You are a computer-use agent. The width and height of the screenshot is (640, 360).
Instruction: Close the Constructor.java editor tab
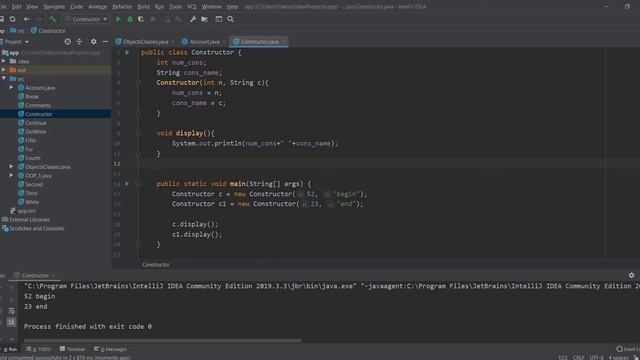point(284,42)
